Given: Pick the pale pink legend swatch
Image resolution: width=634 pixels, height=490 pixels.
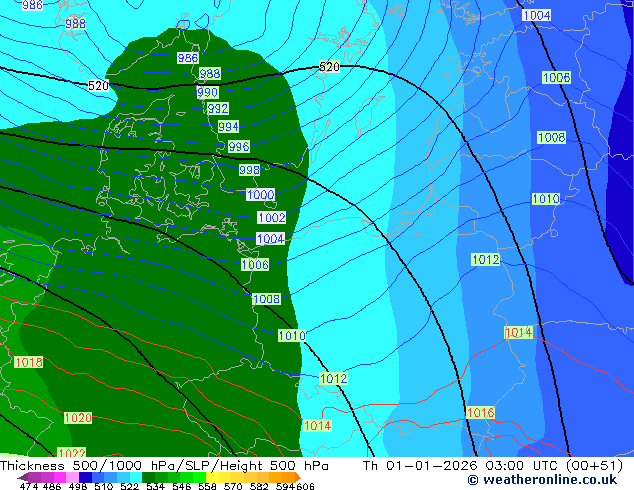Looking at the screenshot, I should (72, 477).
